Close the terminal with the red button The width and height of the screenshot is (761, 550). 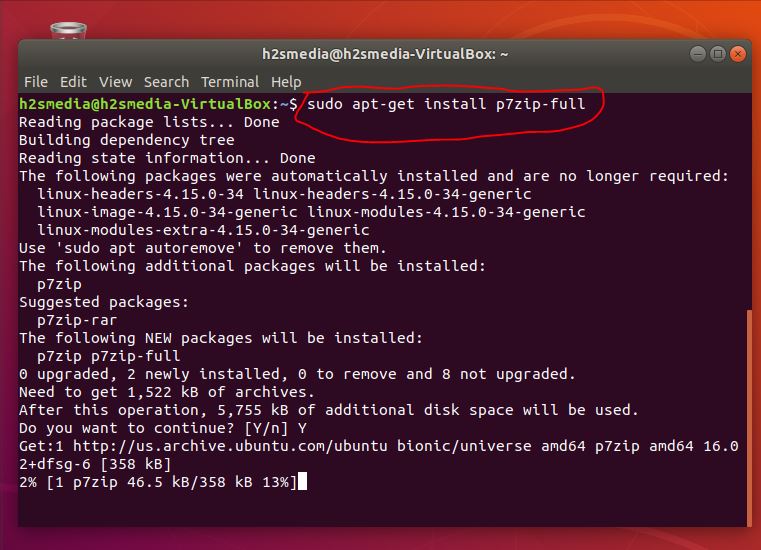click(x=738, y=53)
